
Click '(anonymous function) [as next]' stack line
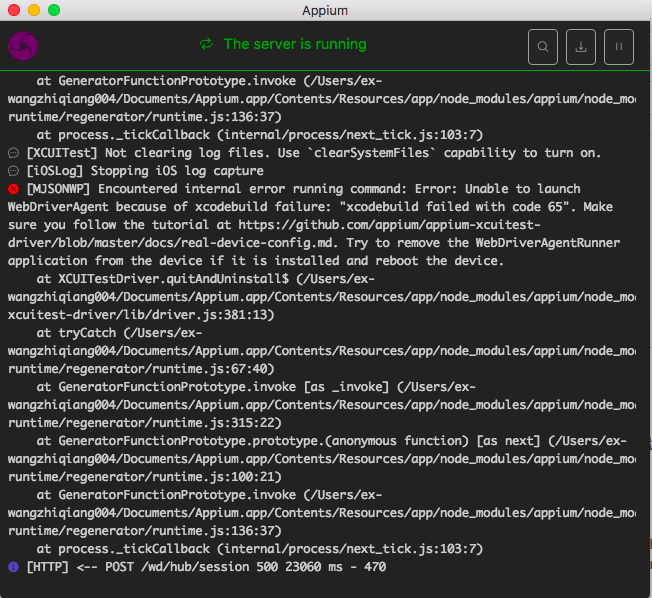coord(331,441)
